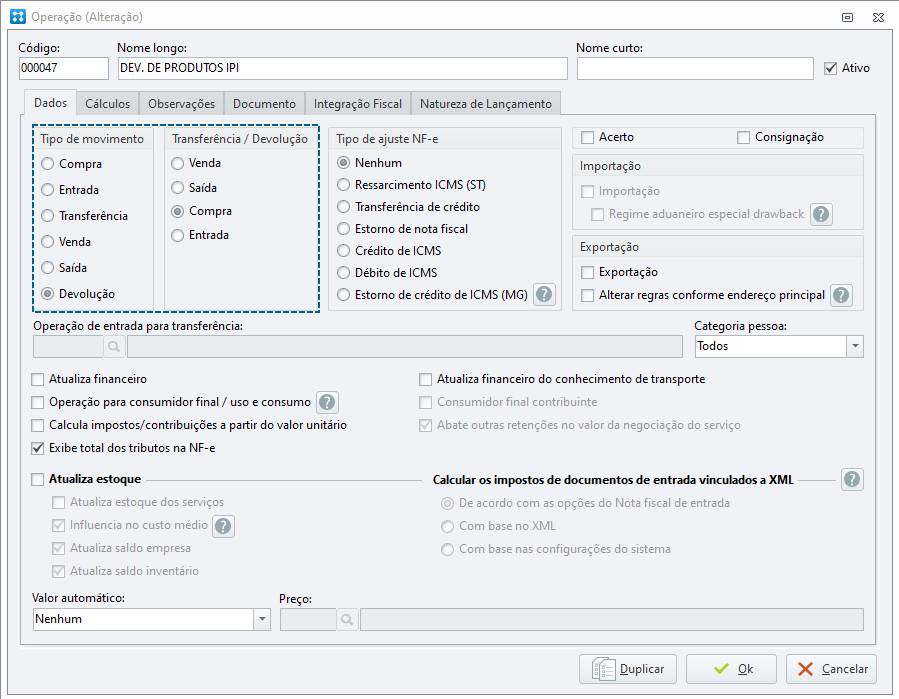Enable Calcula impostos/contribuições a partir do valor unitário
899x699 pixels.
tap(37, 425)
